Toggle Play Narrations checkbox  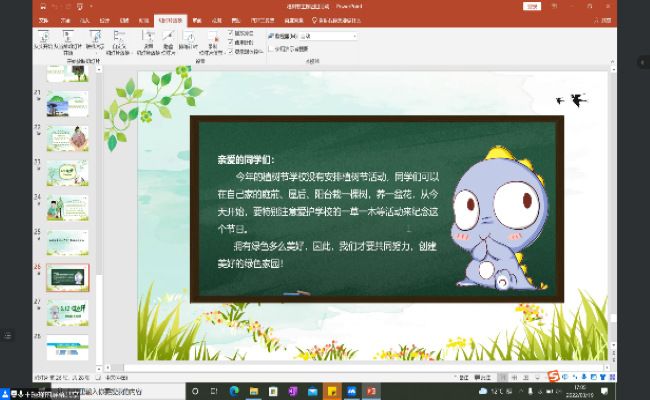(232, 32)
